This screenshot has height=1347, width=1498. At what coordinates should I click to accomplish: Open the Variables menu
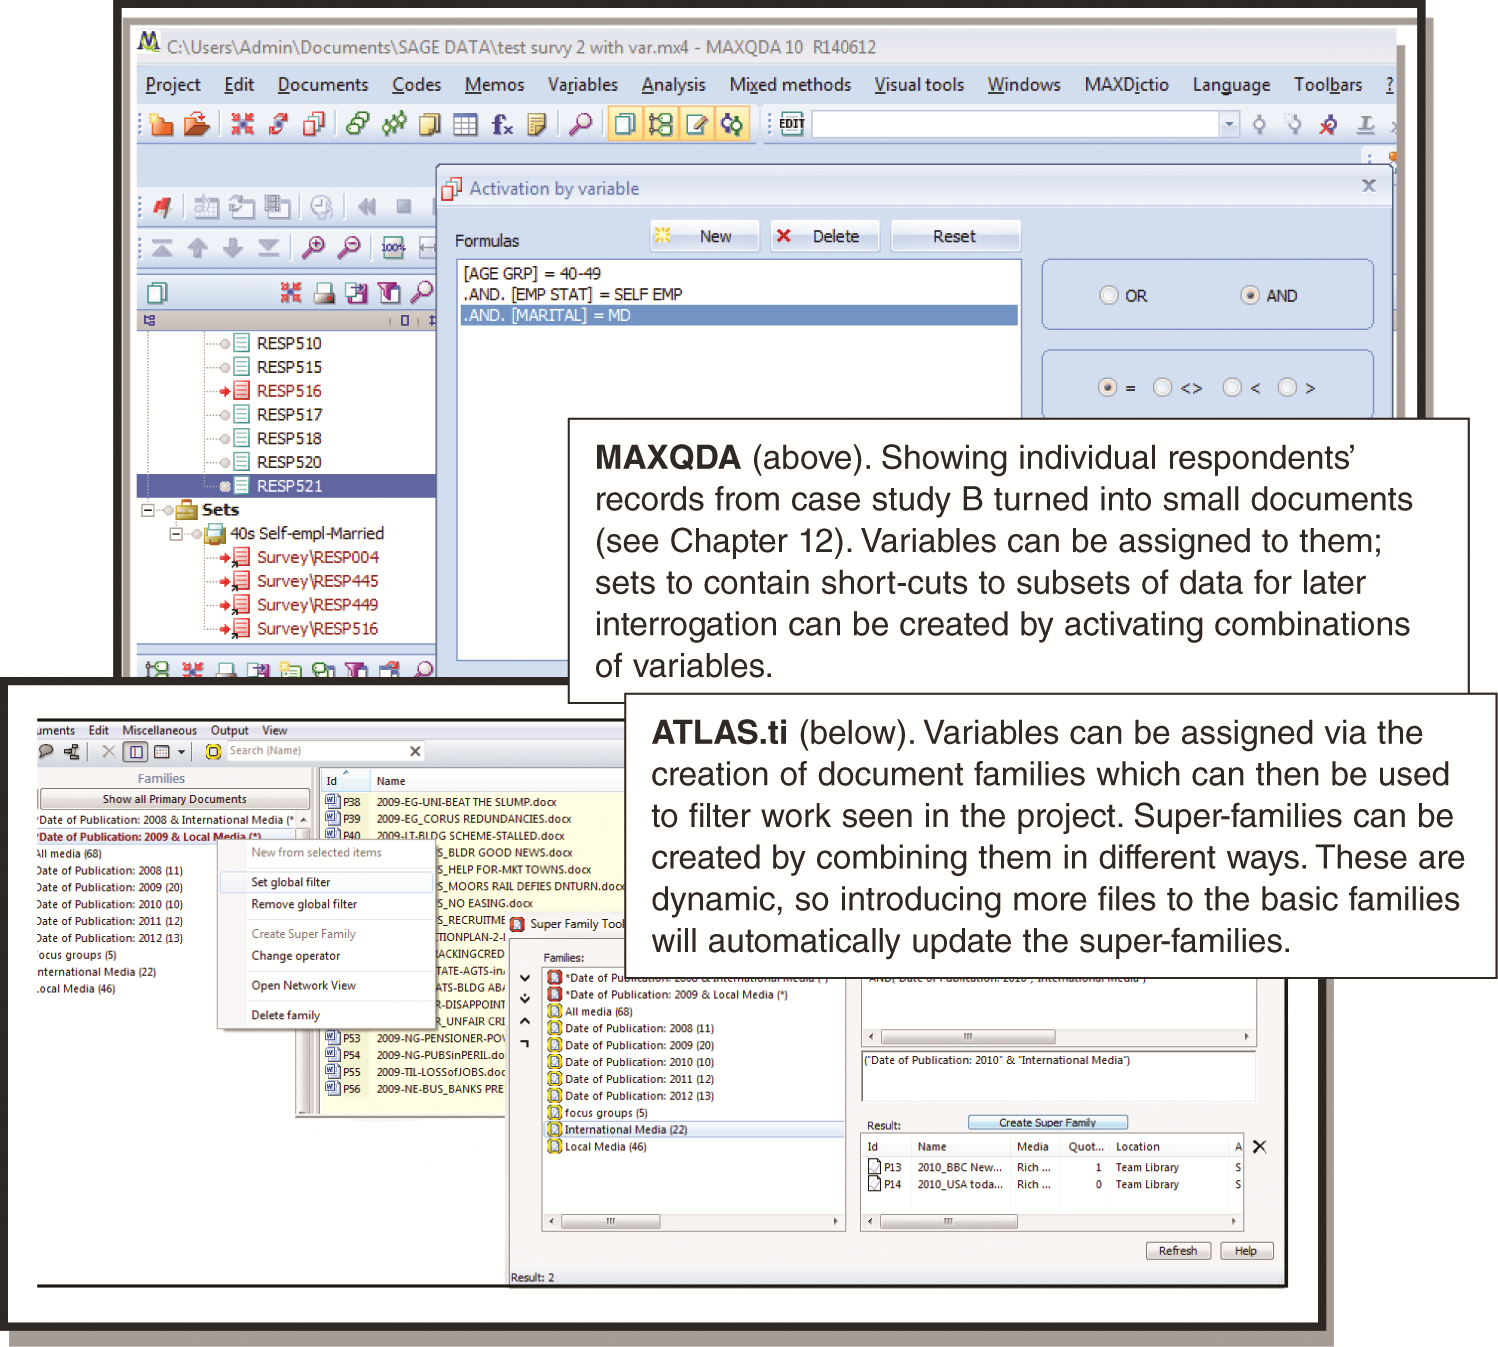[x=583, y=85]
